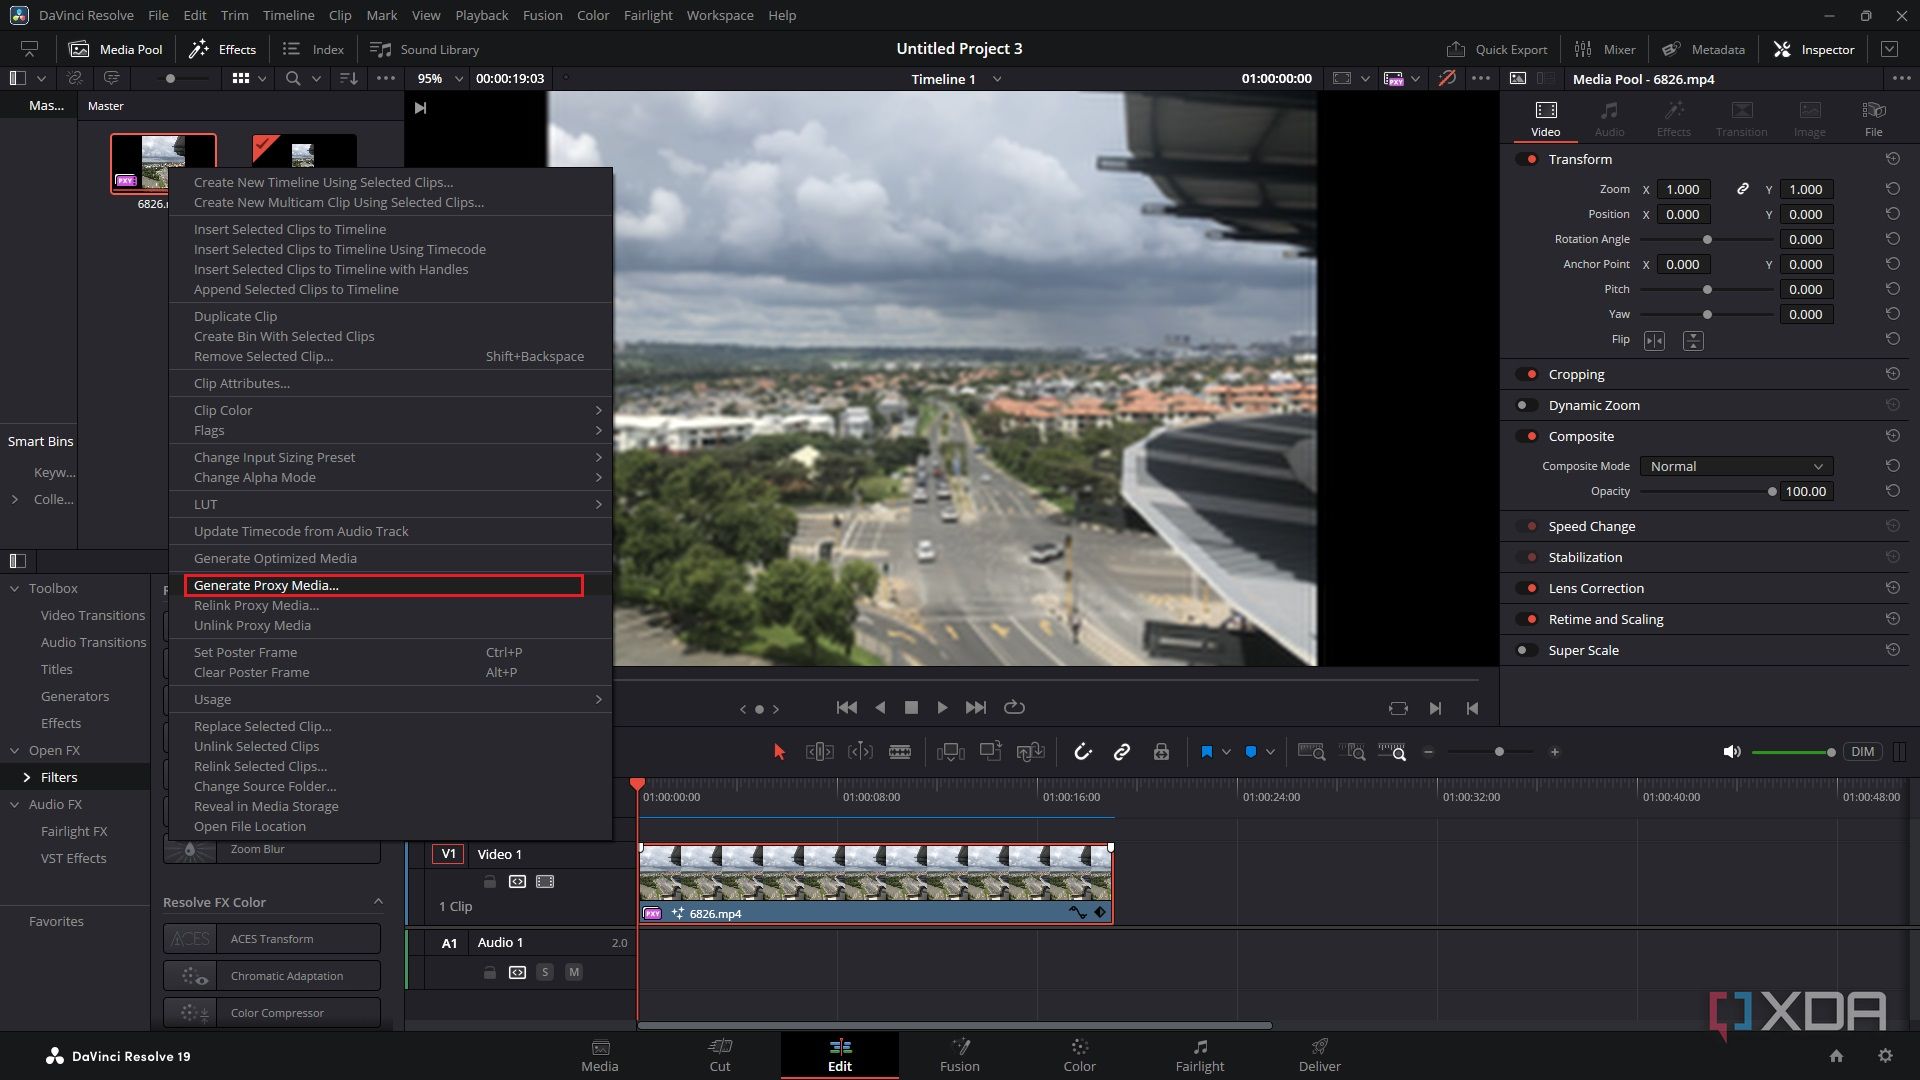Toggle Linked Selection with the chain icon

(1121, 751)
